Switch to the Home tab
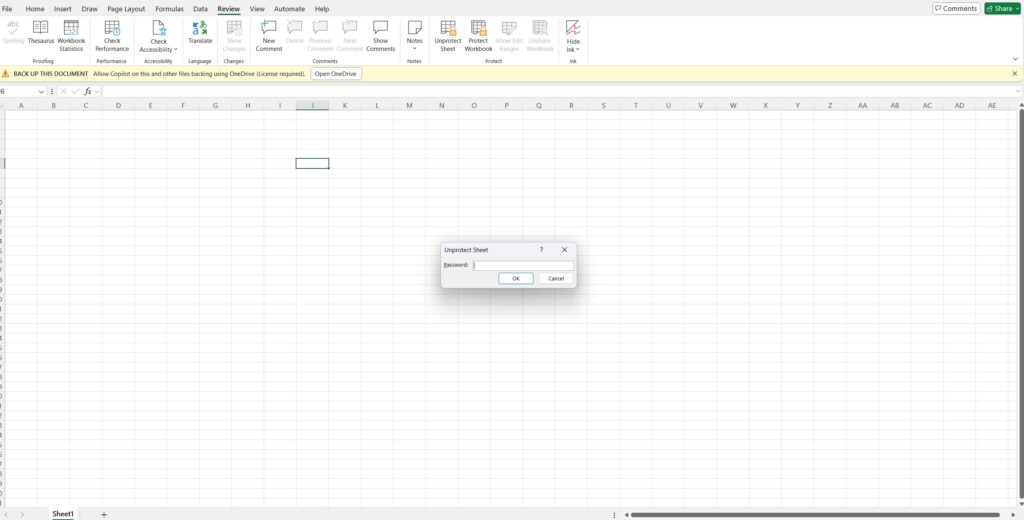 (35, 9)
